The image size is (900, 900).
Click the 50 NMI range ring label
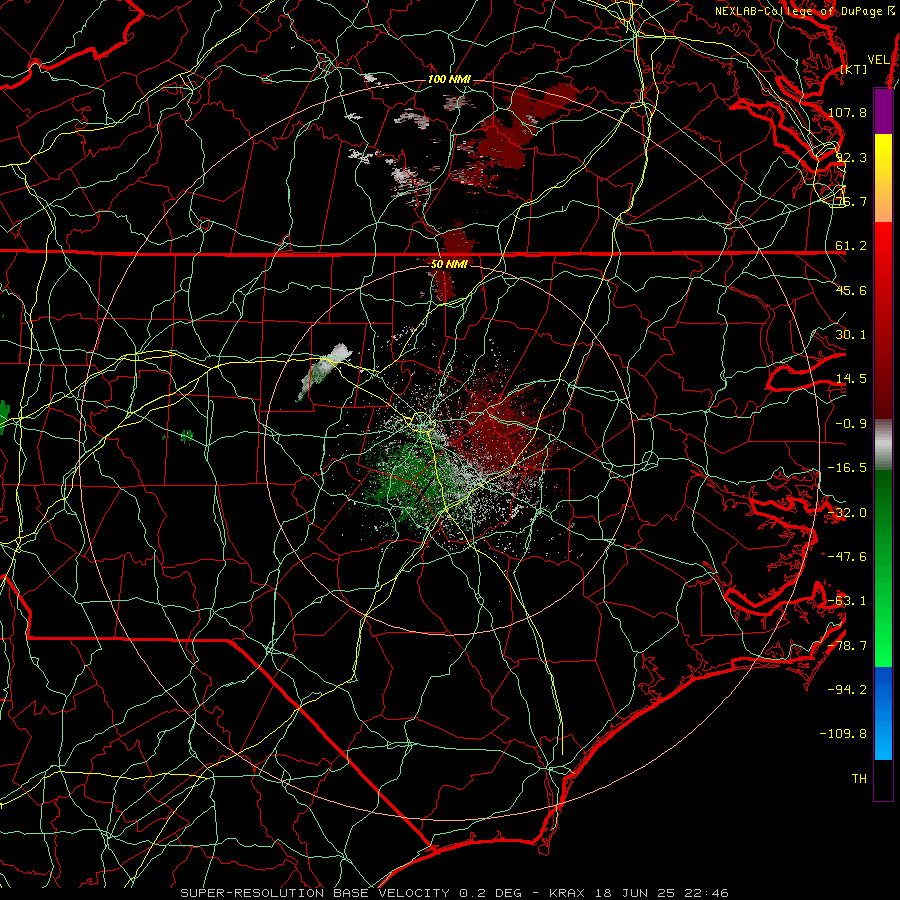point(449,264)
